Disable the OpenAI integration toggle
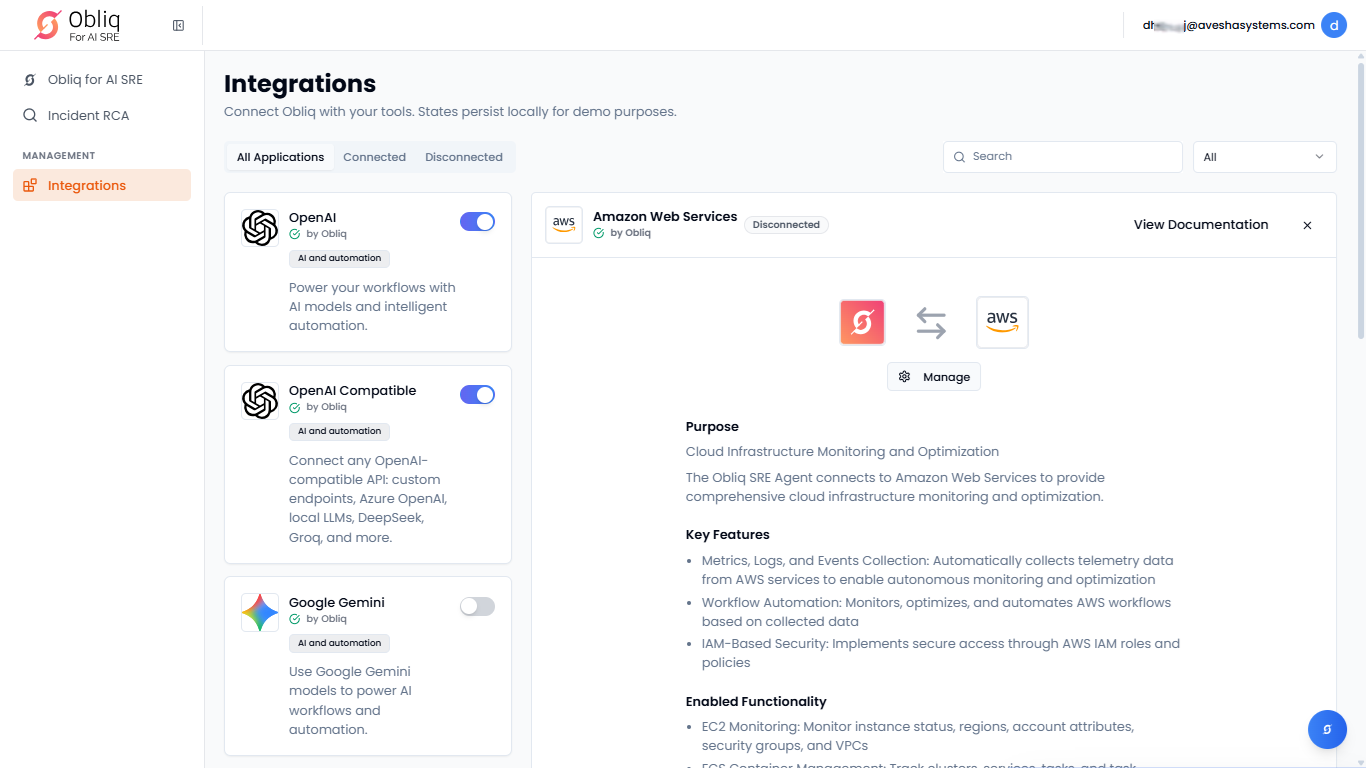 pyautogui.click(x=477, y=222)
